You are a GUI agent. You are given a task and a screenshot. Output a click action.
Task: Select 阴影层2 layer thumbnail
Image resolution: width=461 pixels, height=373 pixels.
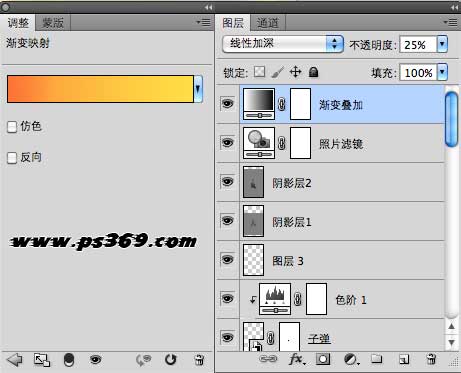pos(253,182)
